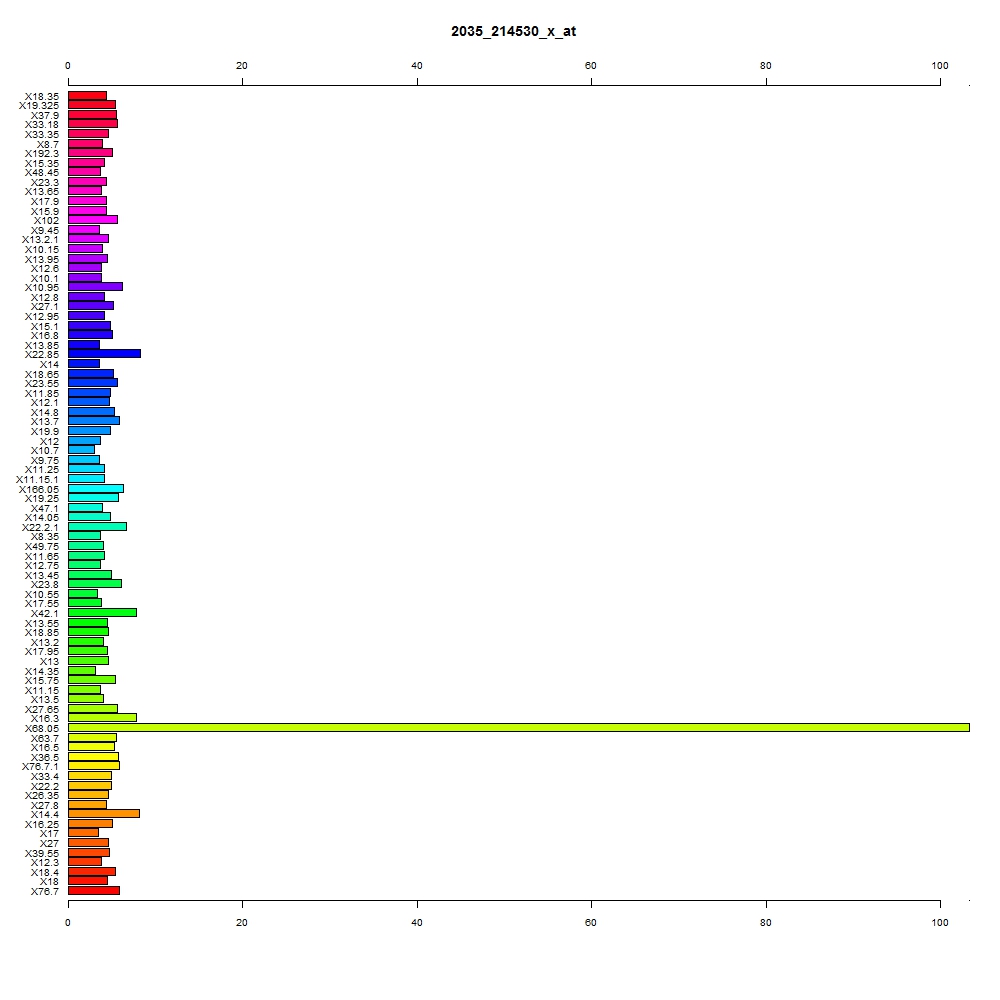Select the X23.55 label

pos(41,383)
